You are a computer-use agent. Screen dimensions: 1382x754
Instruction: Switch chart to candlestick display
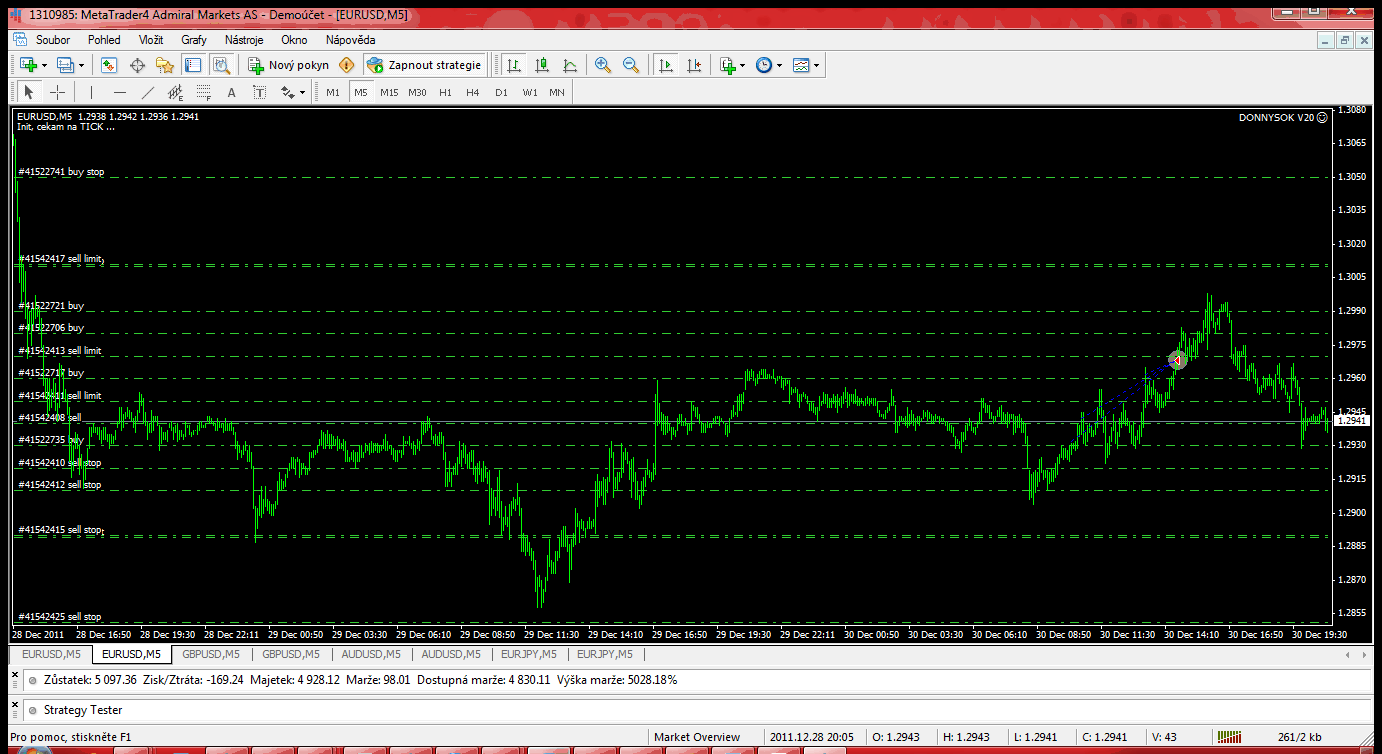pyautogui.click(x=542, y=65)
